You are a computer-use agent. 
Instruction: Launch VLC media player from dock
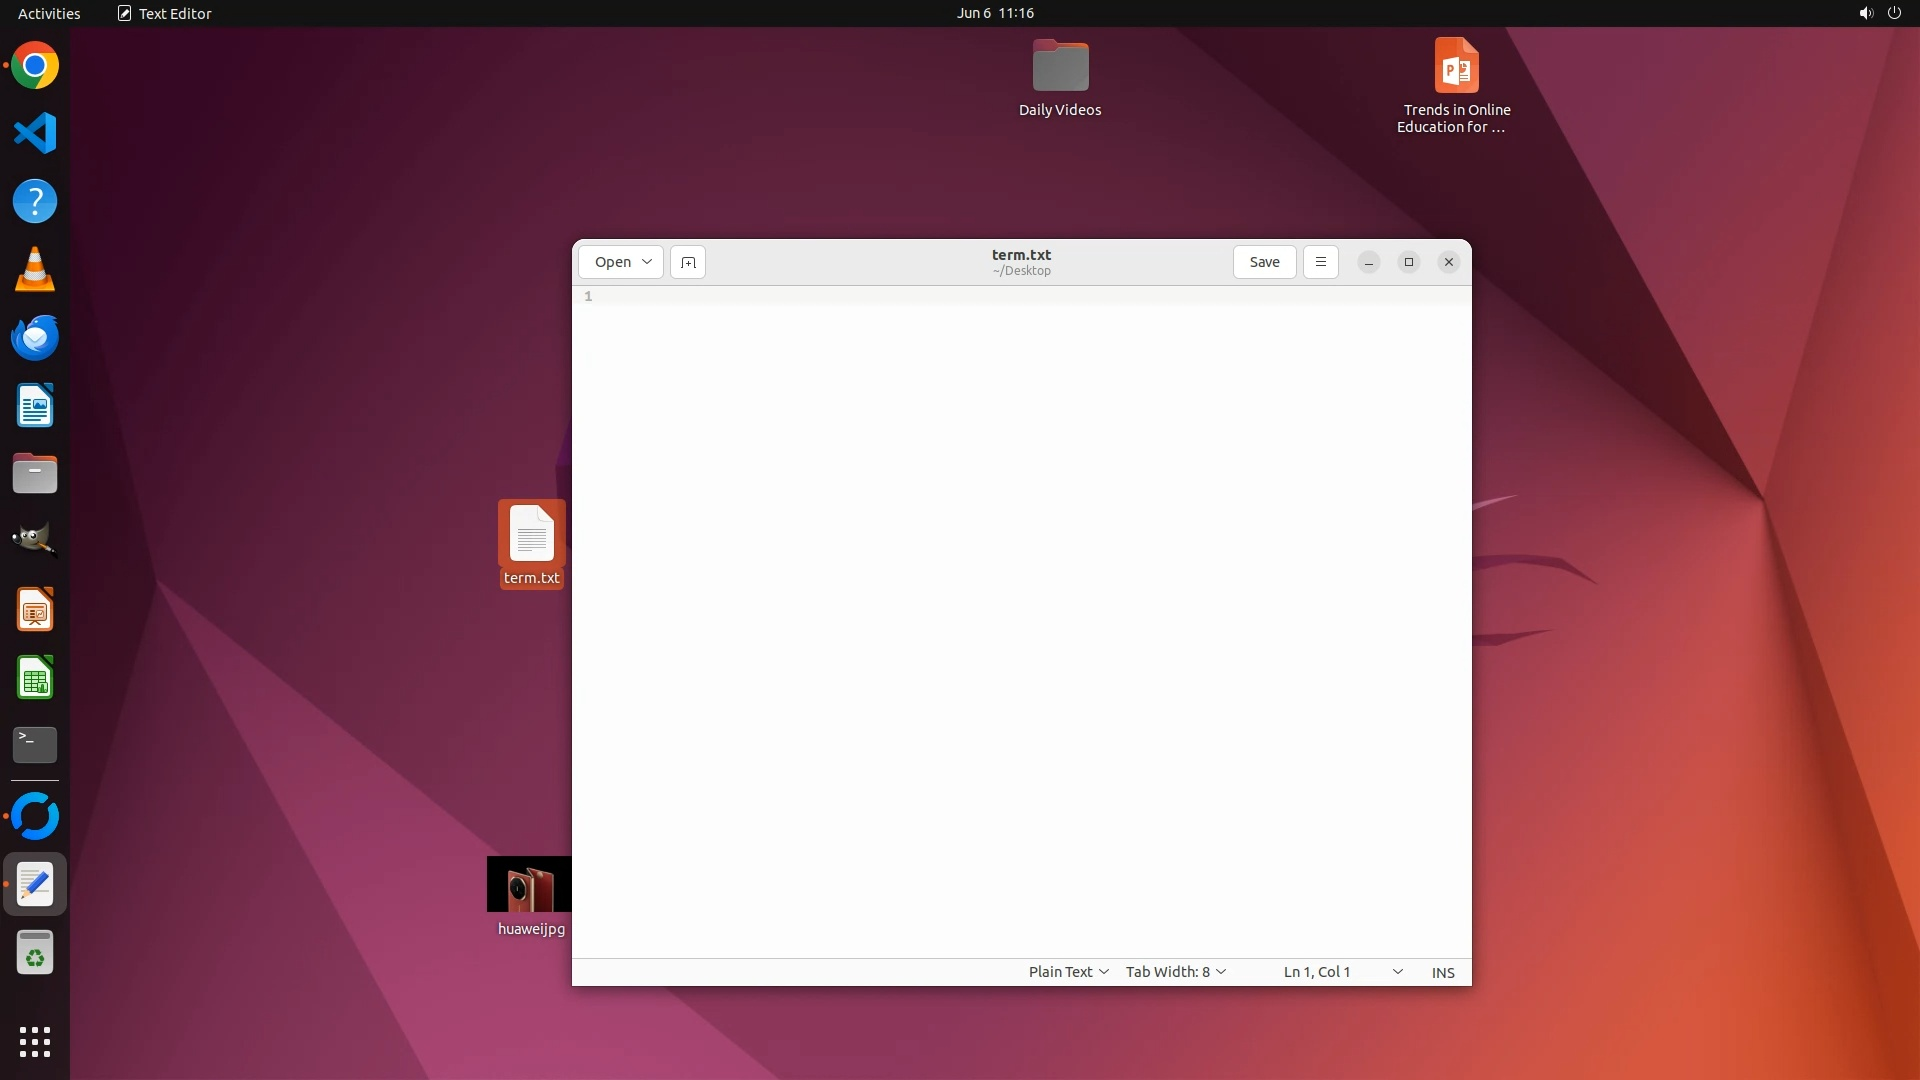(x=35, y=270)
